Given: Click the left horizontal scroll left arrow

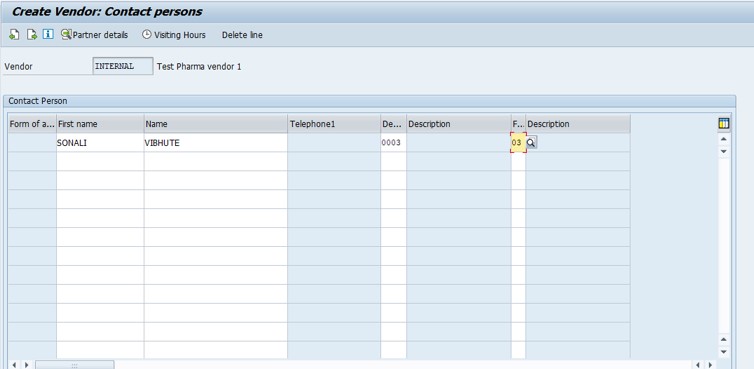Looking at the screenshot, I should pos(14,365).
